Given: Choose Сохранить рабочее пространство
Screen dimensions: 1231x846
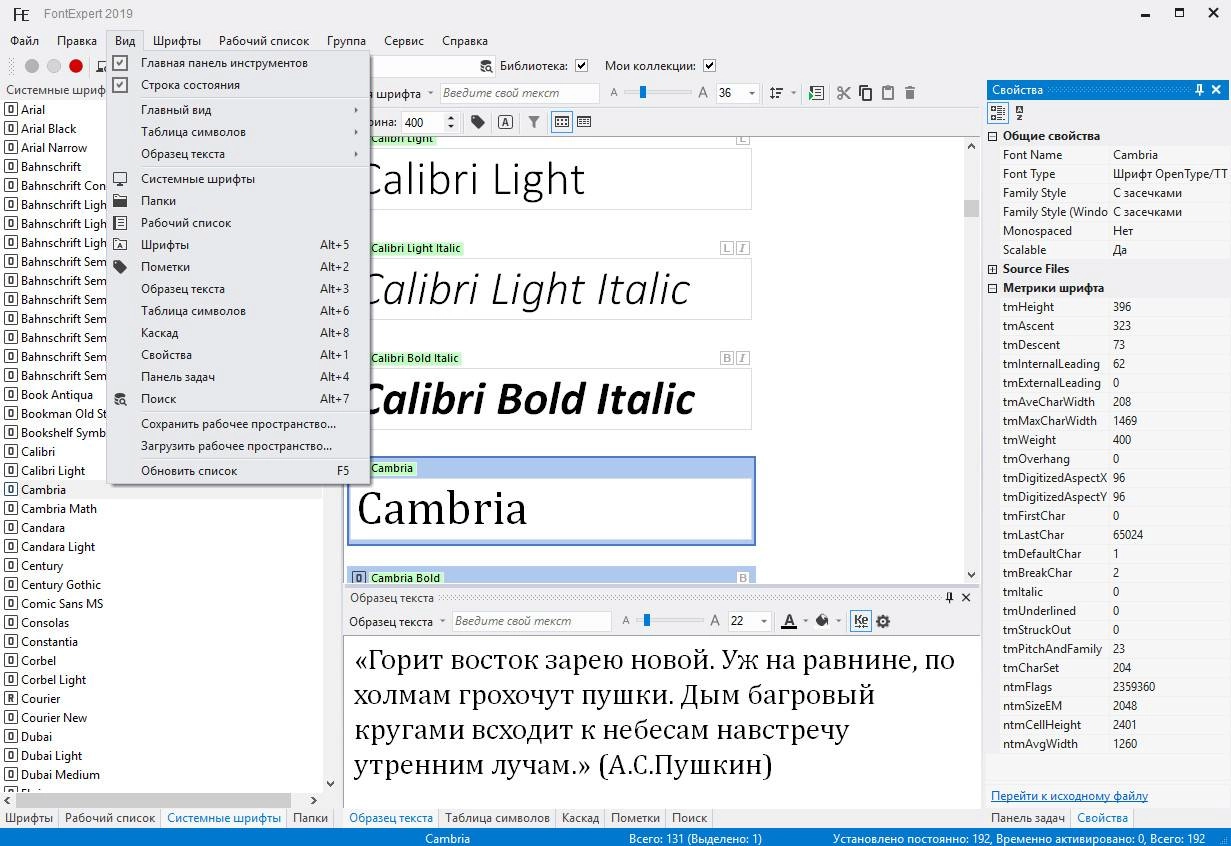Looking at the screenshot, I should (239, 424).
